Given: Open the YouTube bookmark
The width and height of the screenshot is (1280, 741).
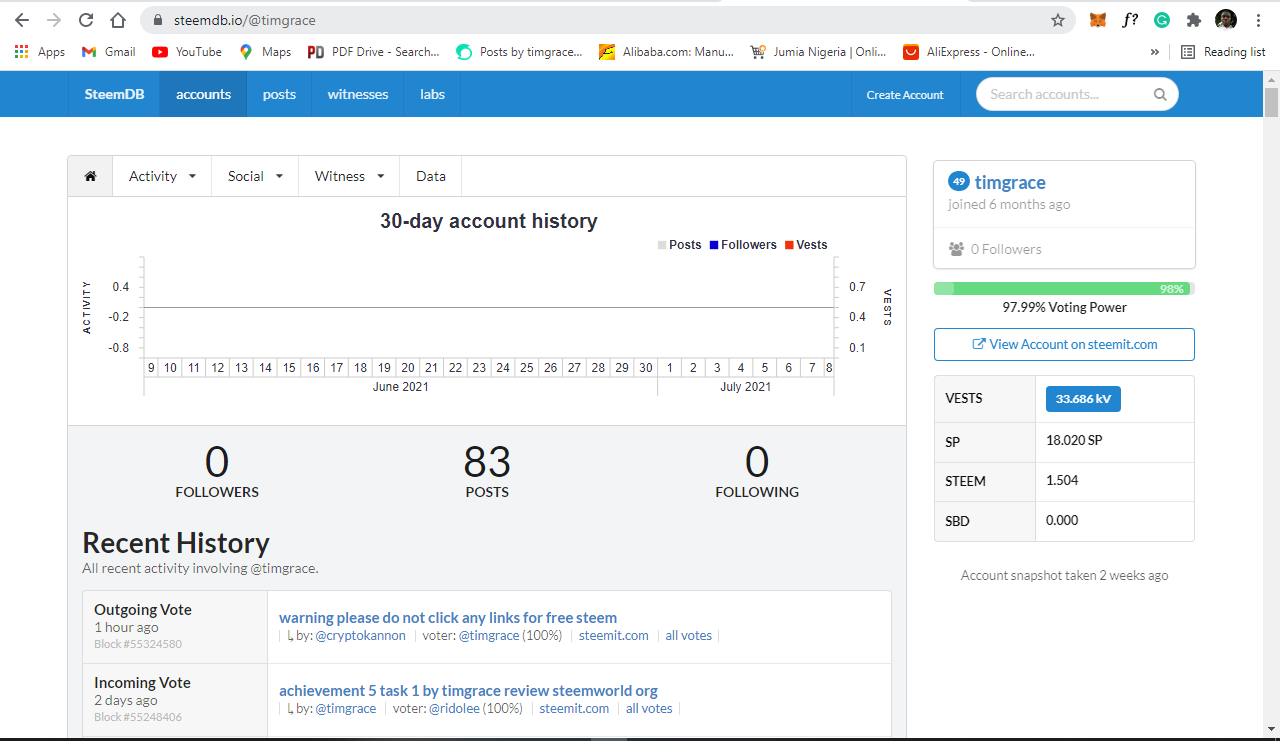Looking at the screenshot, I should click(x=187, y=52).
